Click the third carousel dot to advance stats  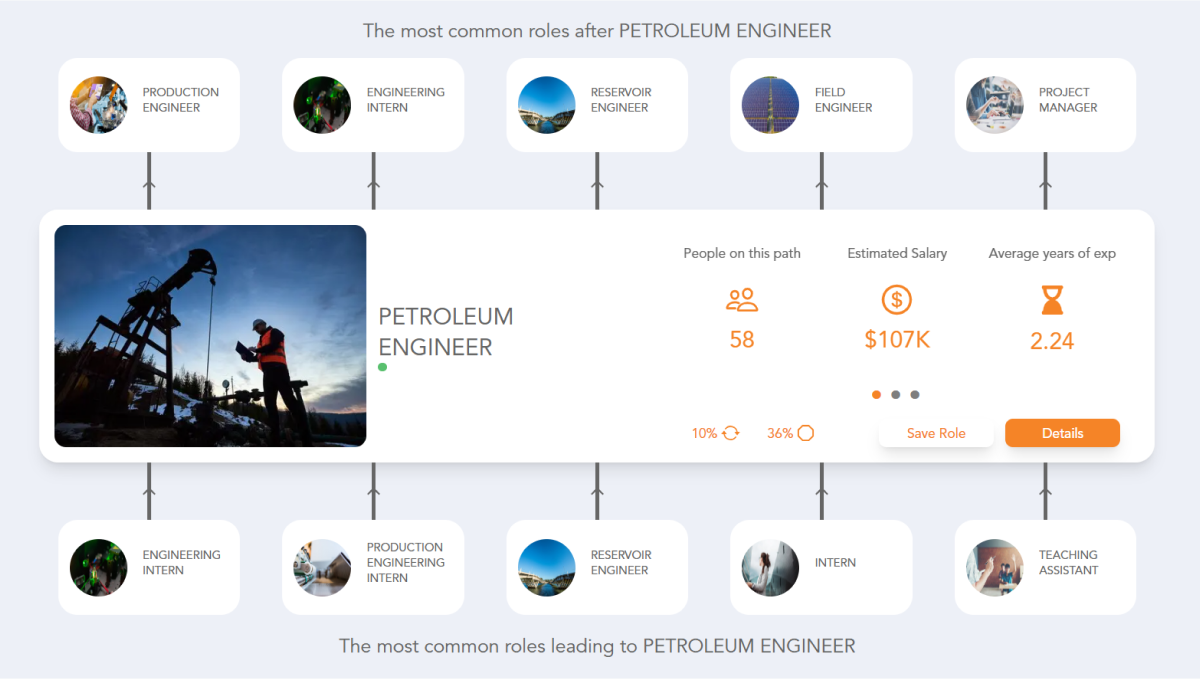915,394
